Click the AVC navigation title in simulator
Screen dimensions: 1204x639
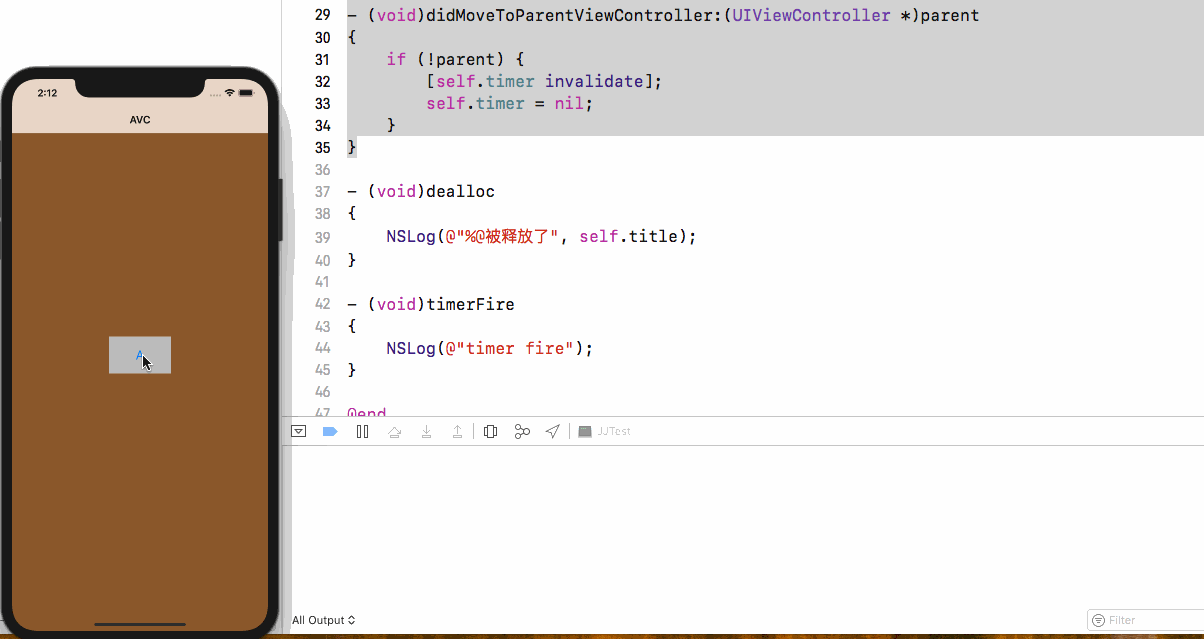tap(140, 120)
